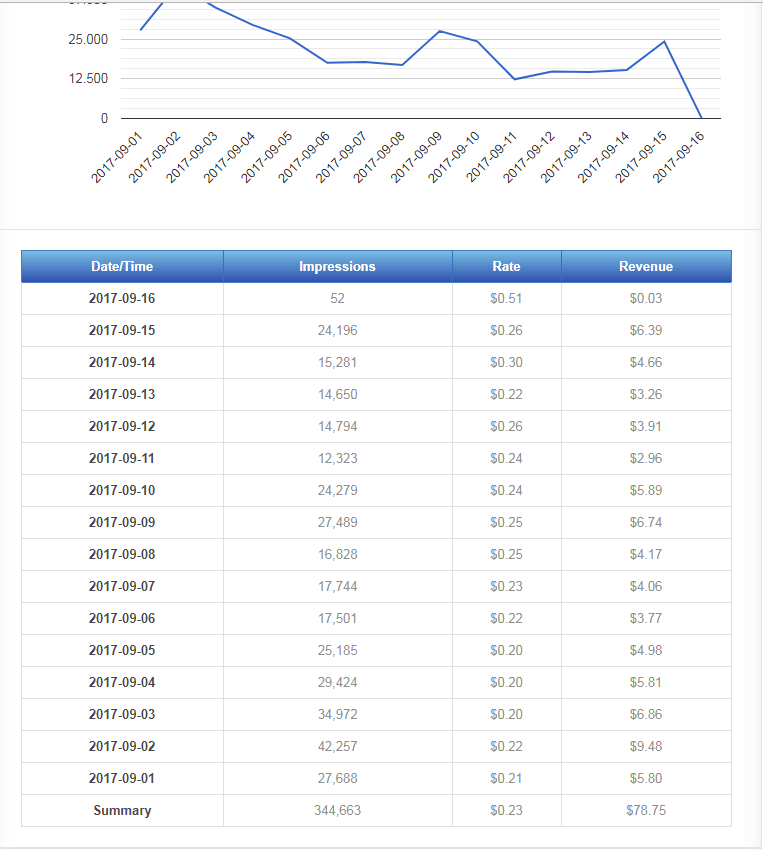Viewport: 763px width, 850px height.
Task: Select the 2017-09-16 date cell in table
Action: click(122, 298)
